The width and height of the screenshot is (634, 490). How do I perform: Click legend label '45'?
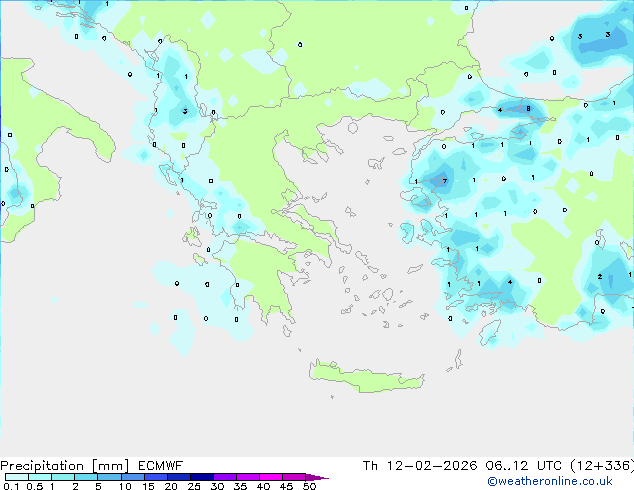click(286, 486)
